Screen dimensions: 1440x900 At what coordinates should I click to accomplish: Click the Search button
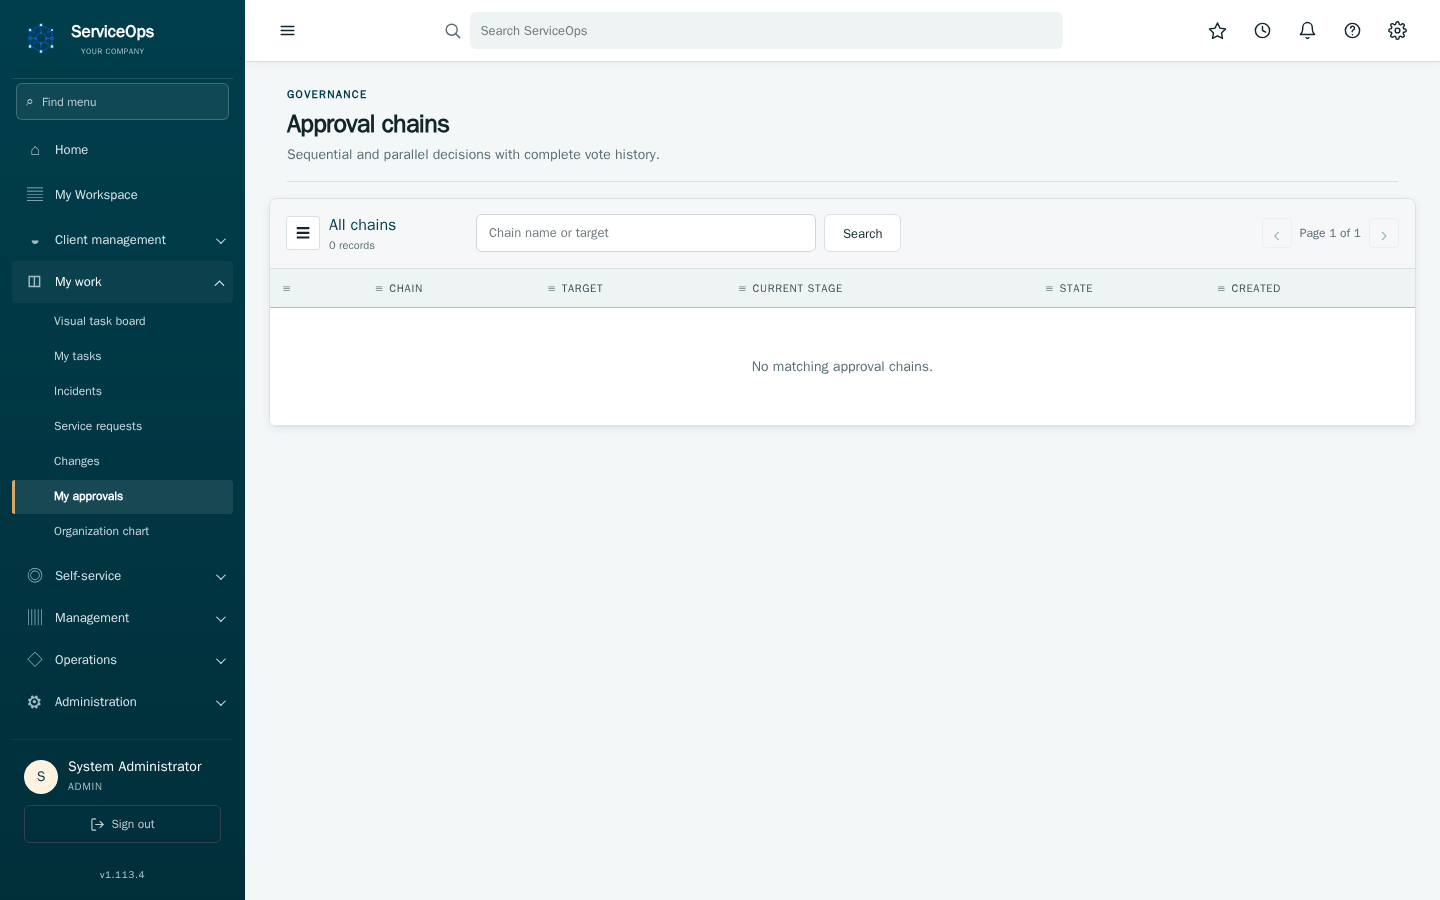tap(862, 233)
